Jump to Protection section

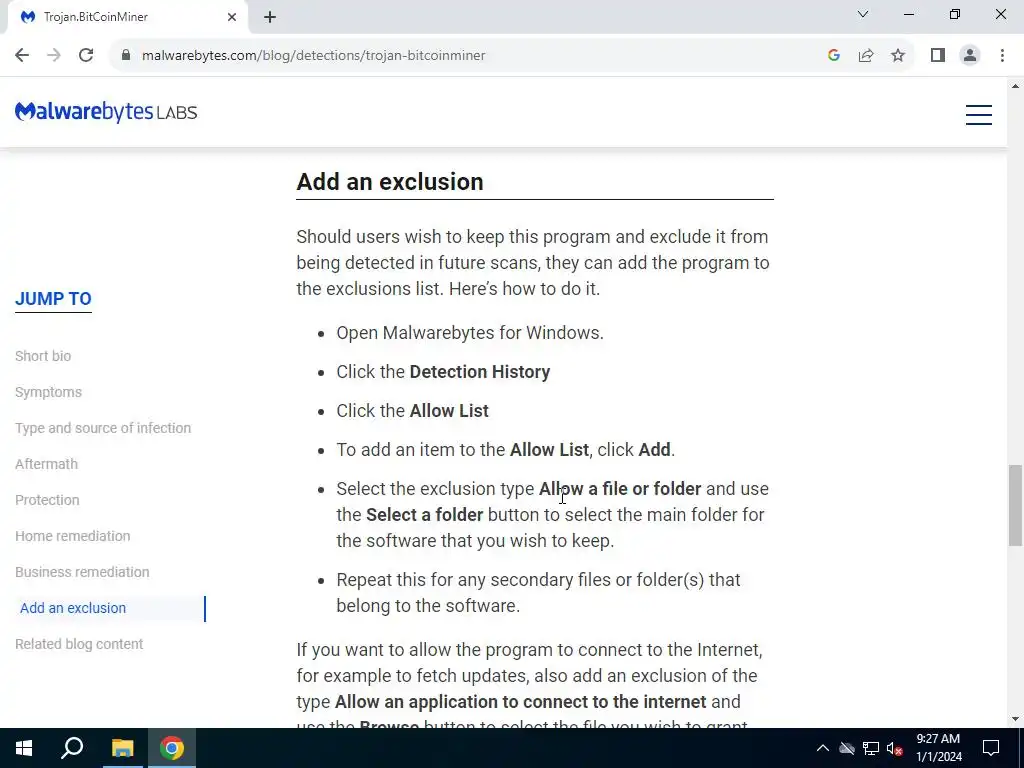pos(47,500)
